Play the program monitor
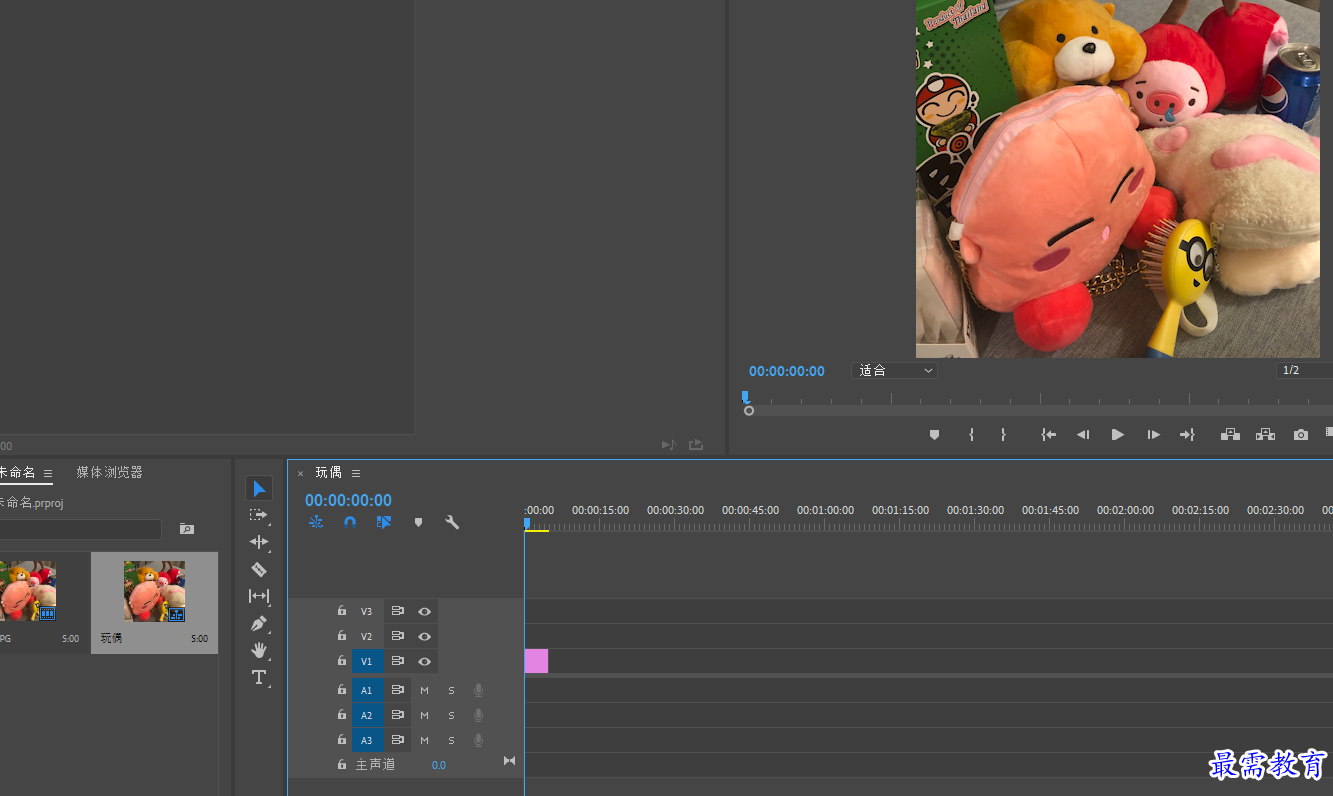This screenshot has width=1333, height=796. pyautogui.click(x=1118, y=435)
